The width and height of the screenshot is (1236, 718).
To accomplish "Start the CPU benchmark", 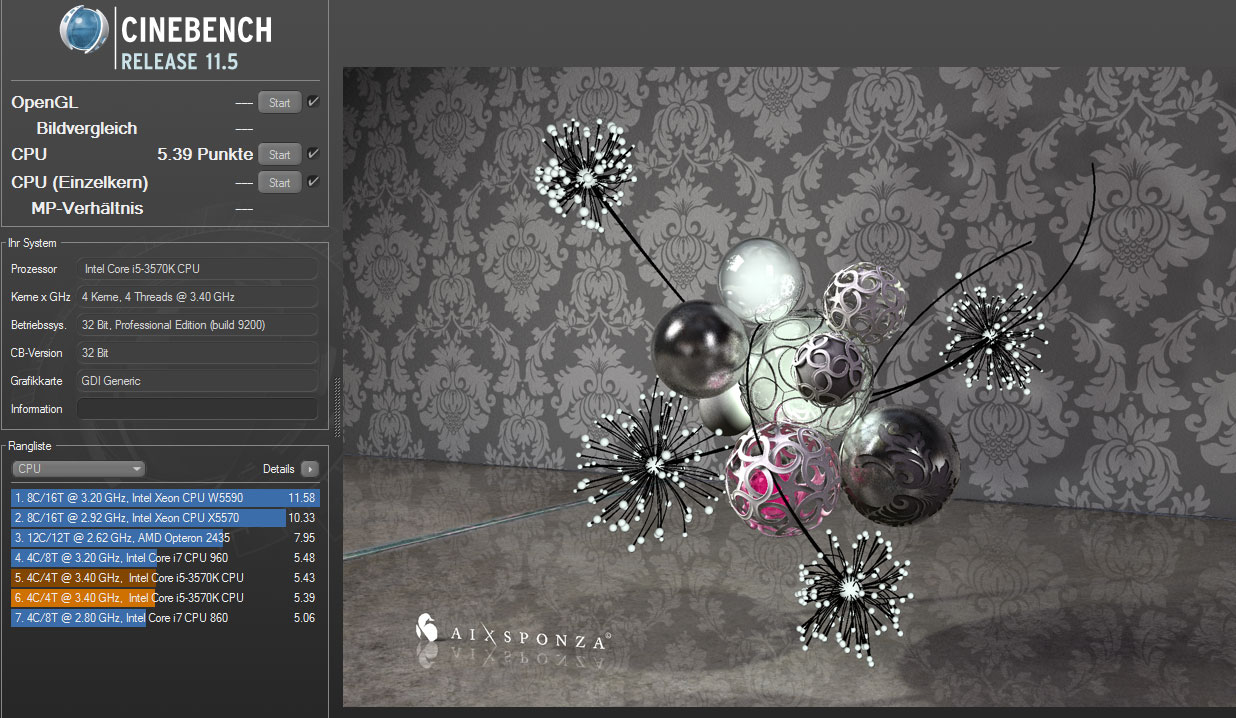I will coord(280,154).
